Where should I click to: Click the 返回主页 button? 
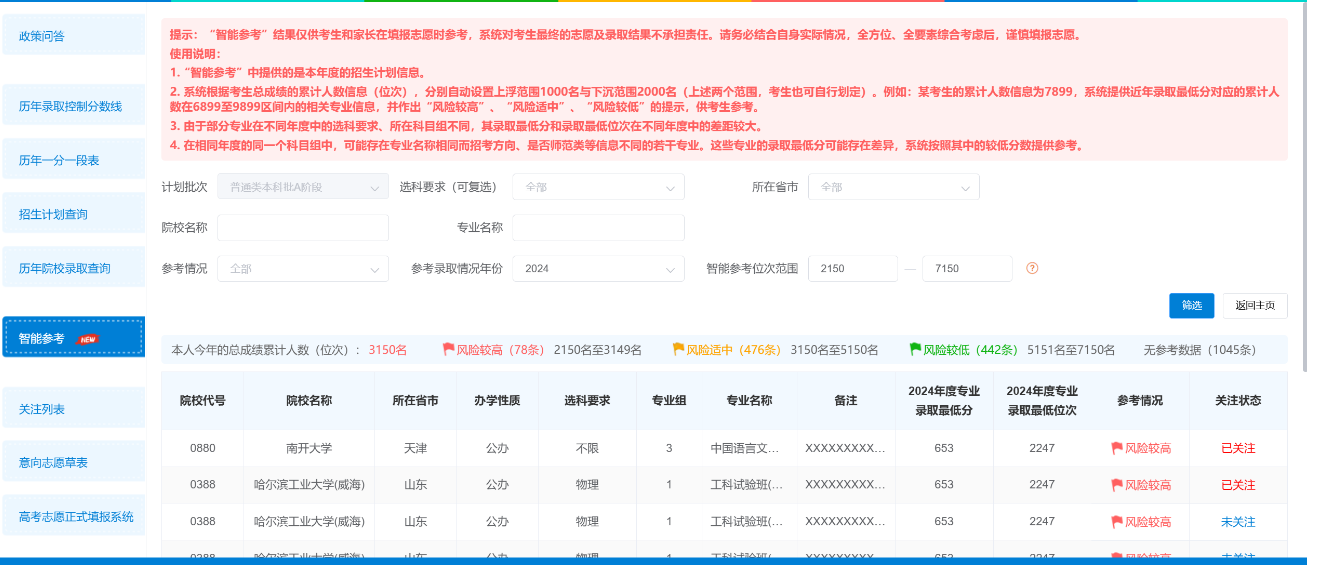tap(1255, 305)
